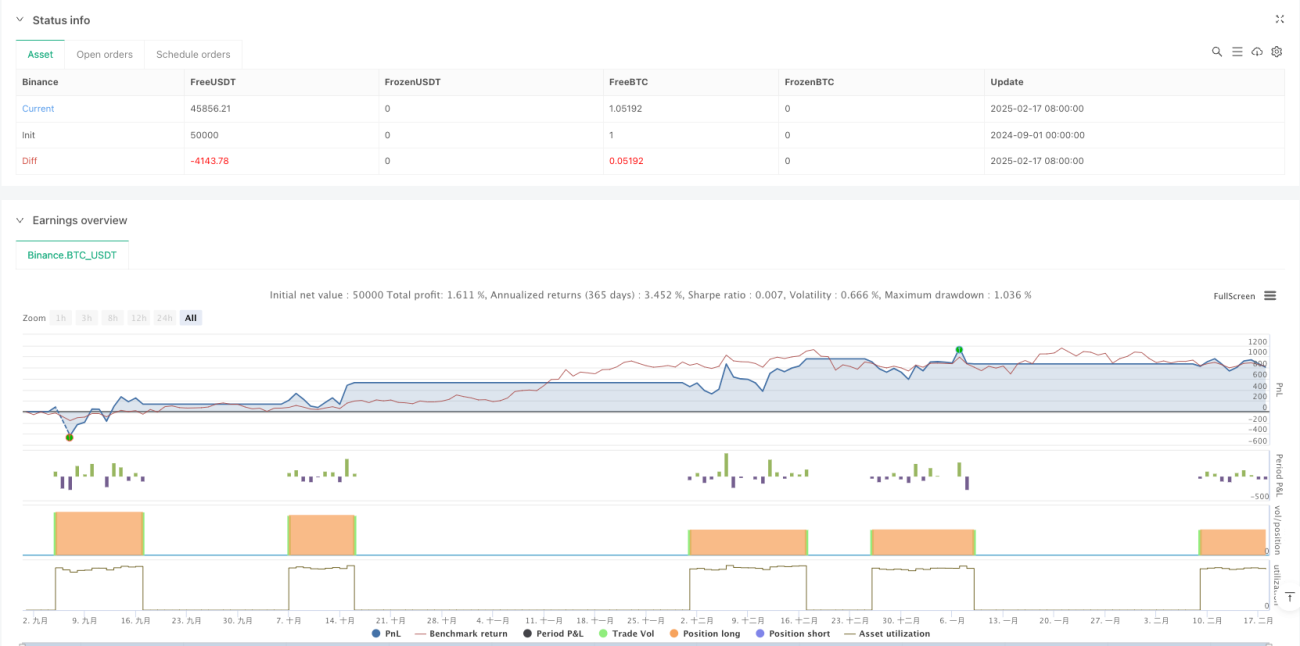Switch to the Open orders tab
Viewport: 1300px width, 646px height.
coord(104,54)
